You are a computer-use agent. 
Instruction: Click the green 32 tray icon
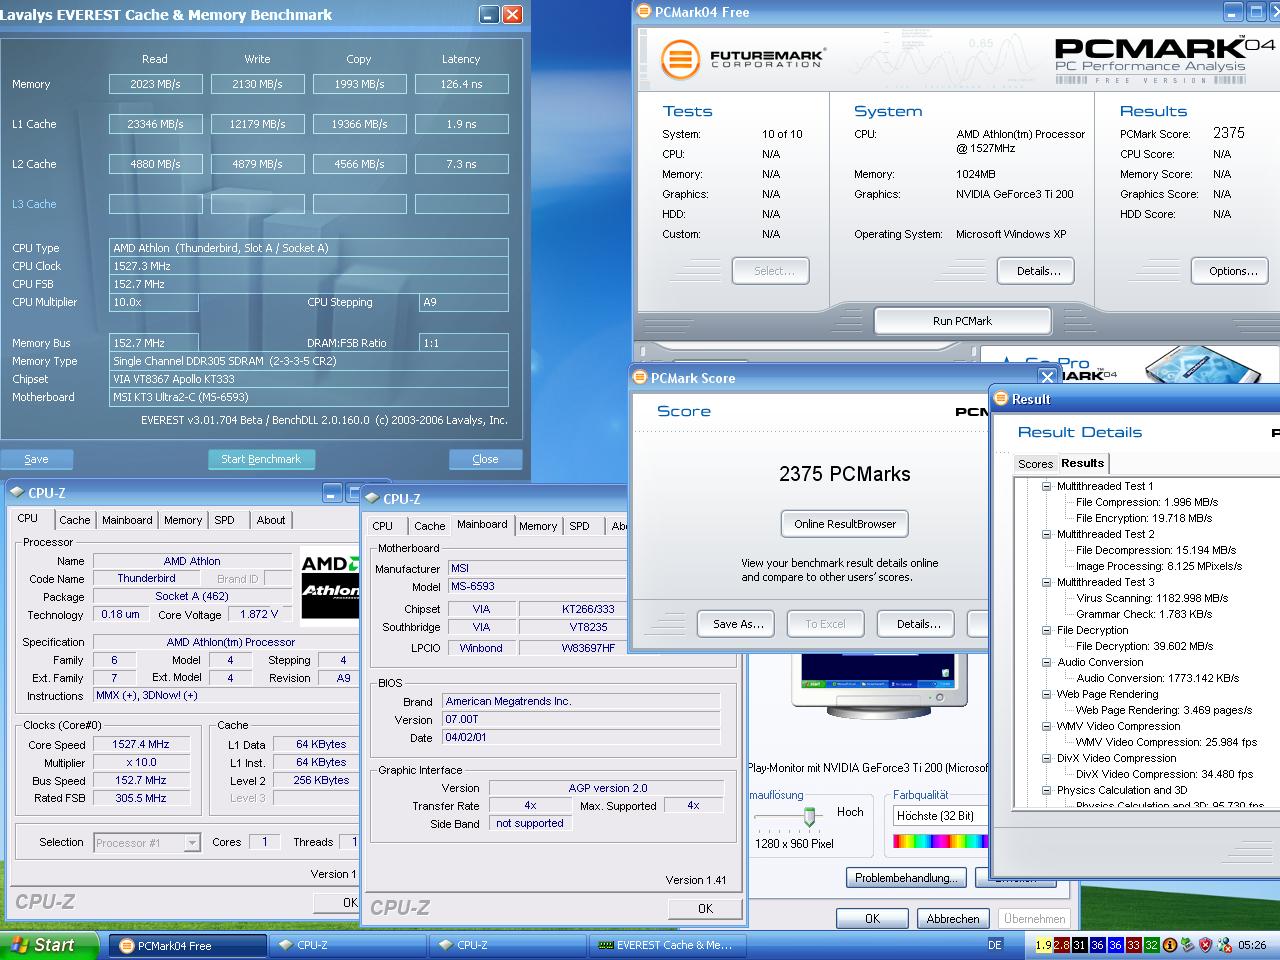1151,945
